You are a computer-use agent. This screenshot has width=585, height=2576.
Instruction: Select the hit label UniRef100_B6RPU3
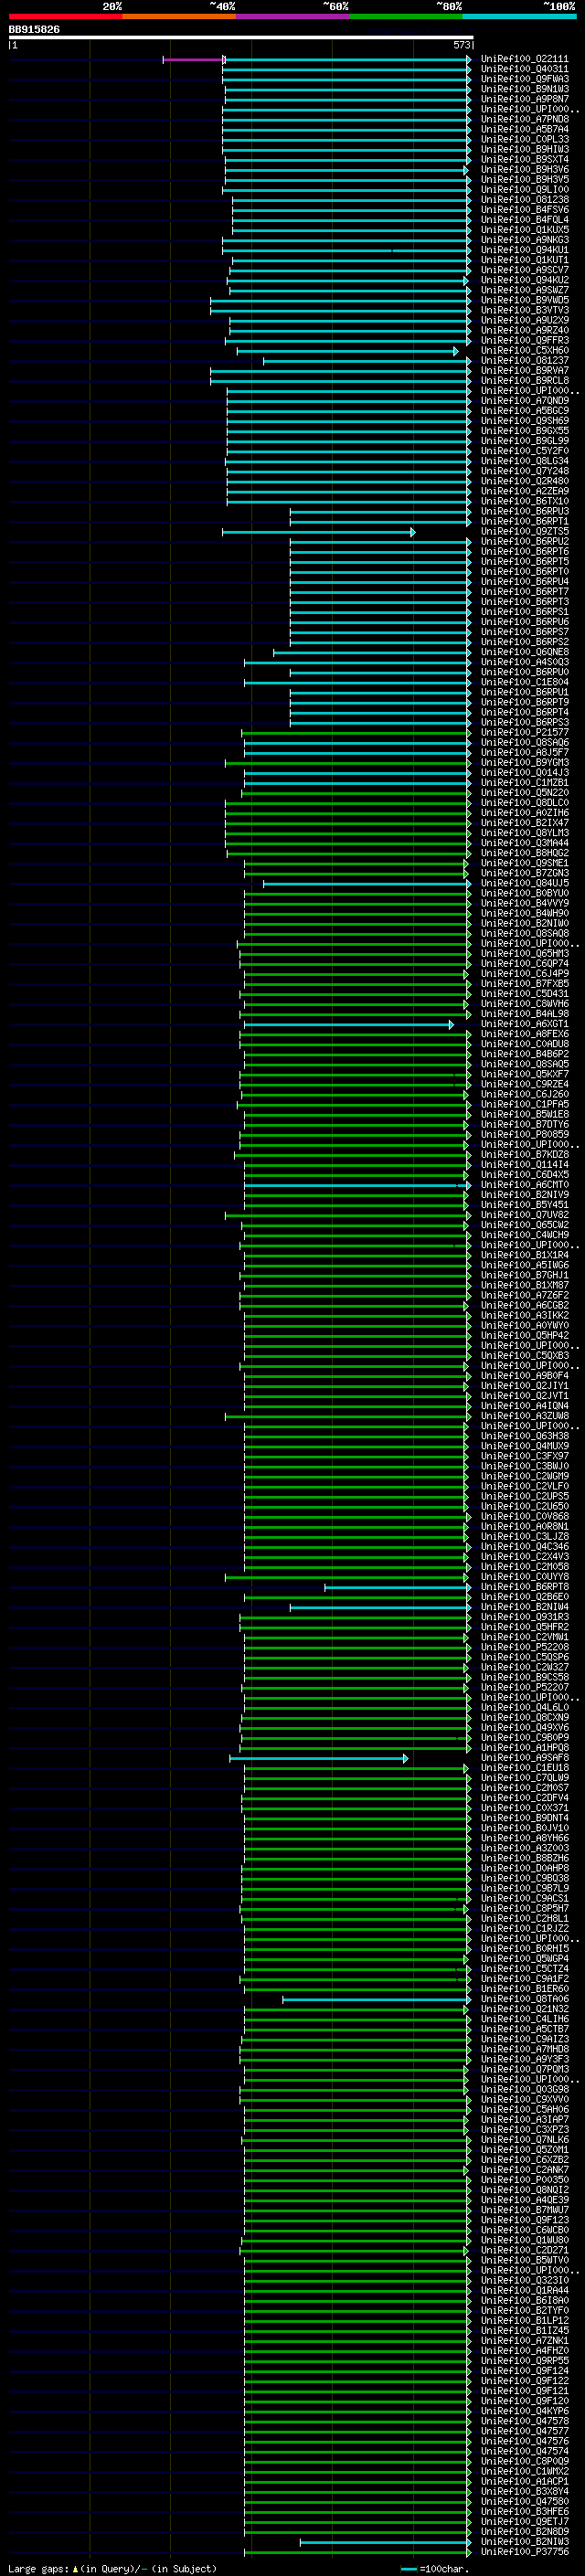[x=525, y=512]
